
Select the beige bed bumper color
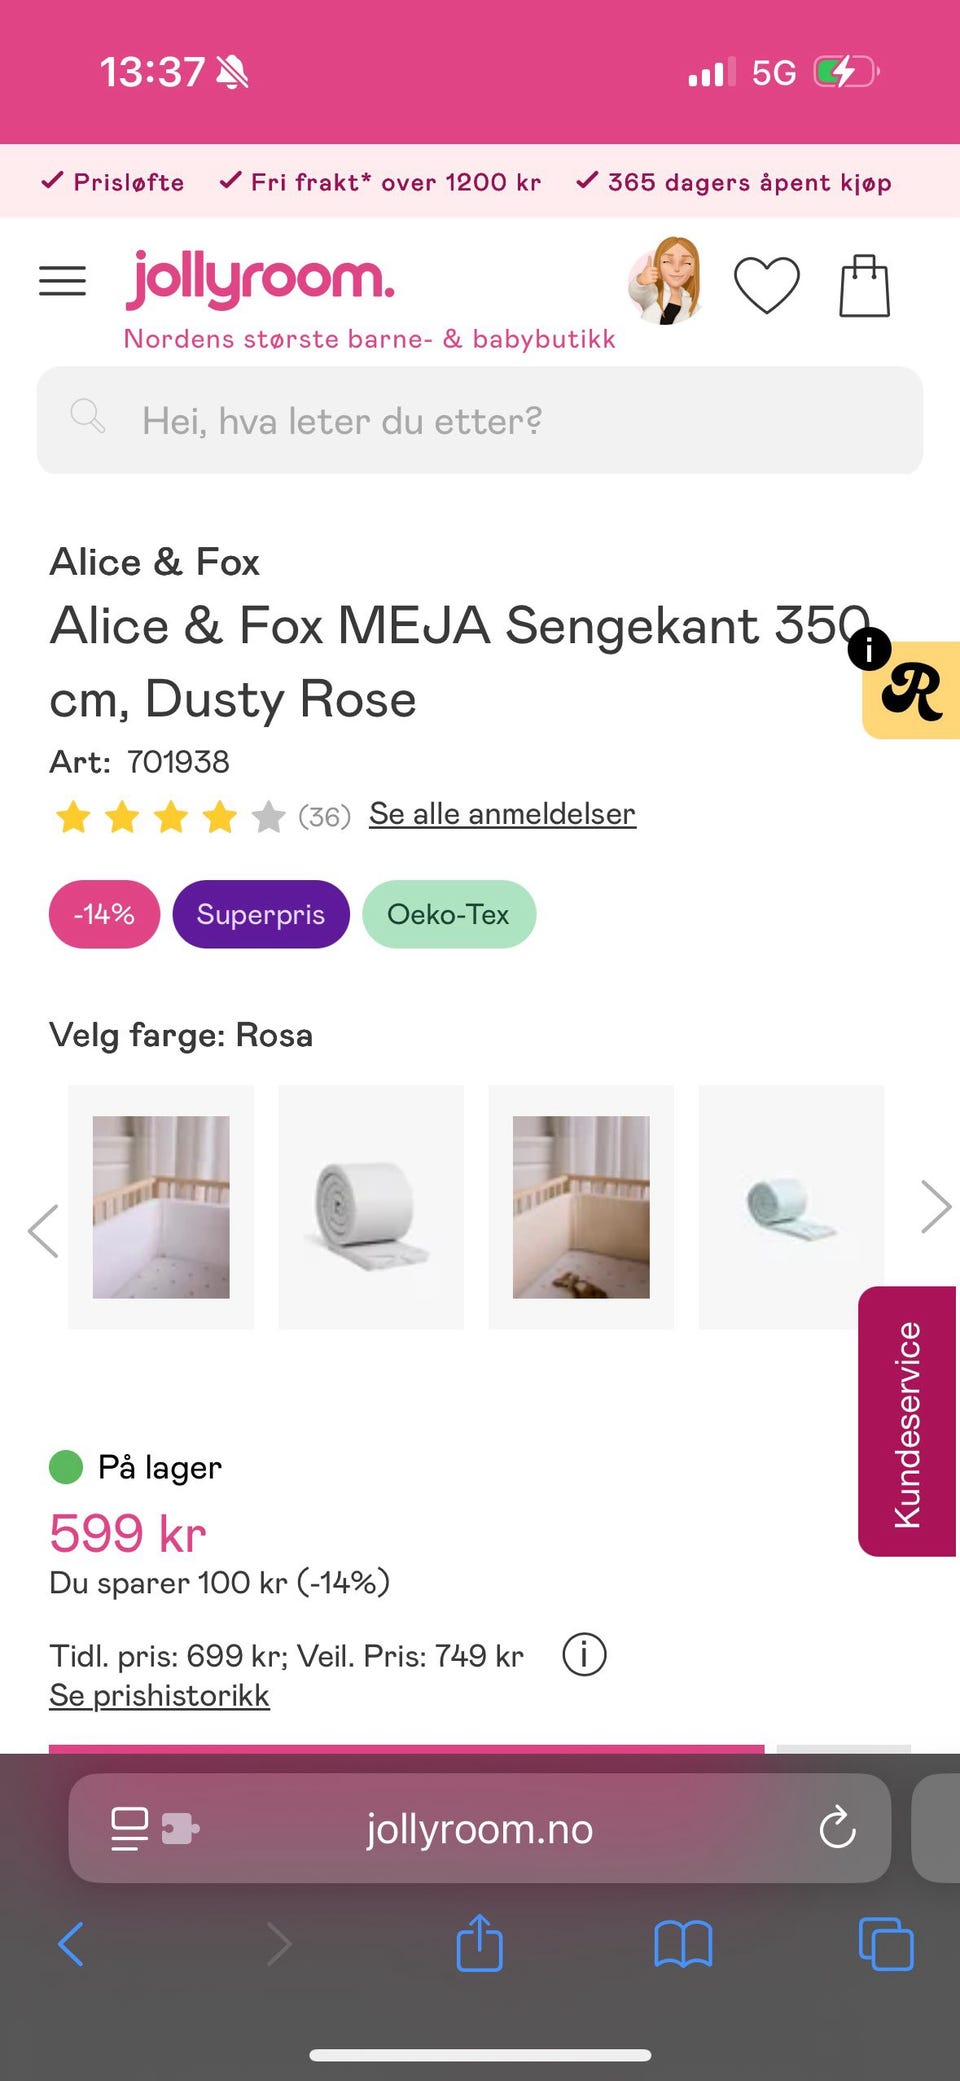click(581, 1207)
